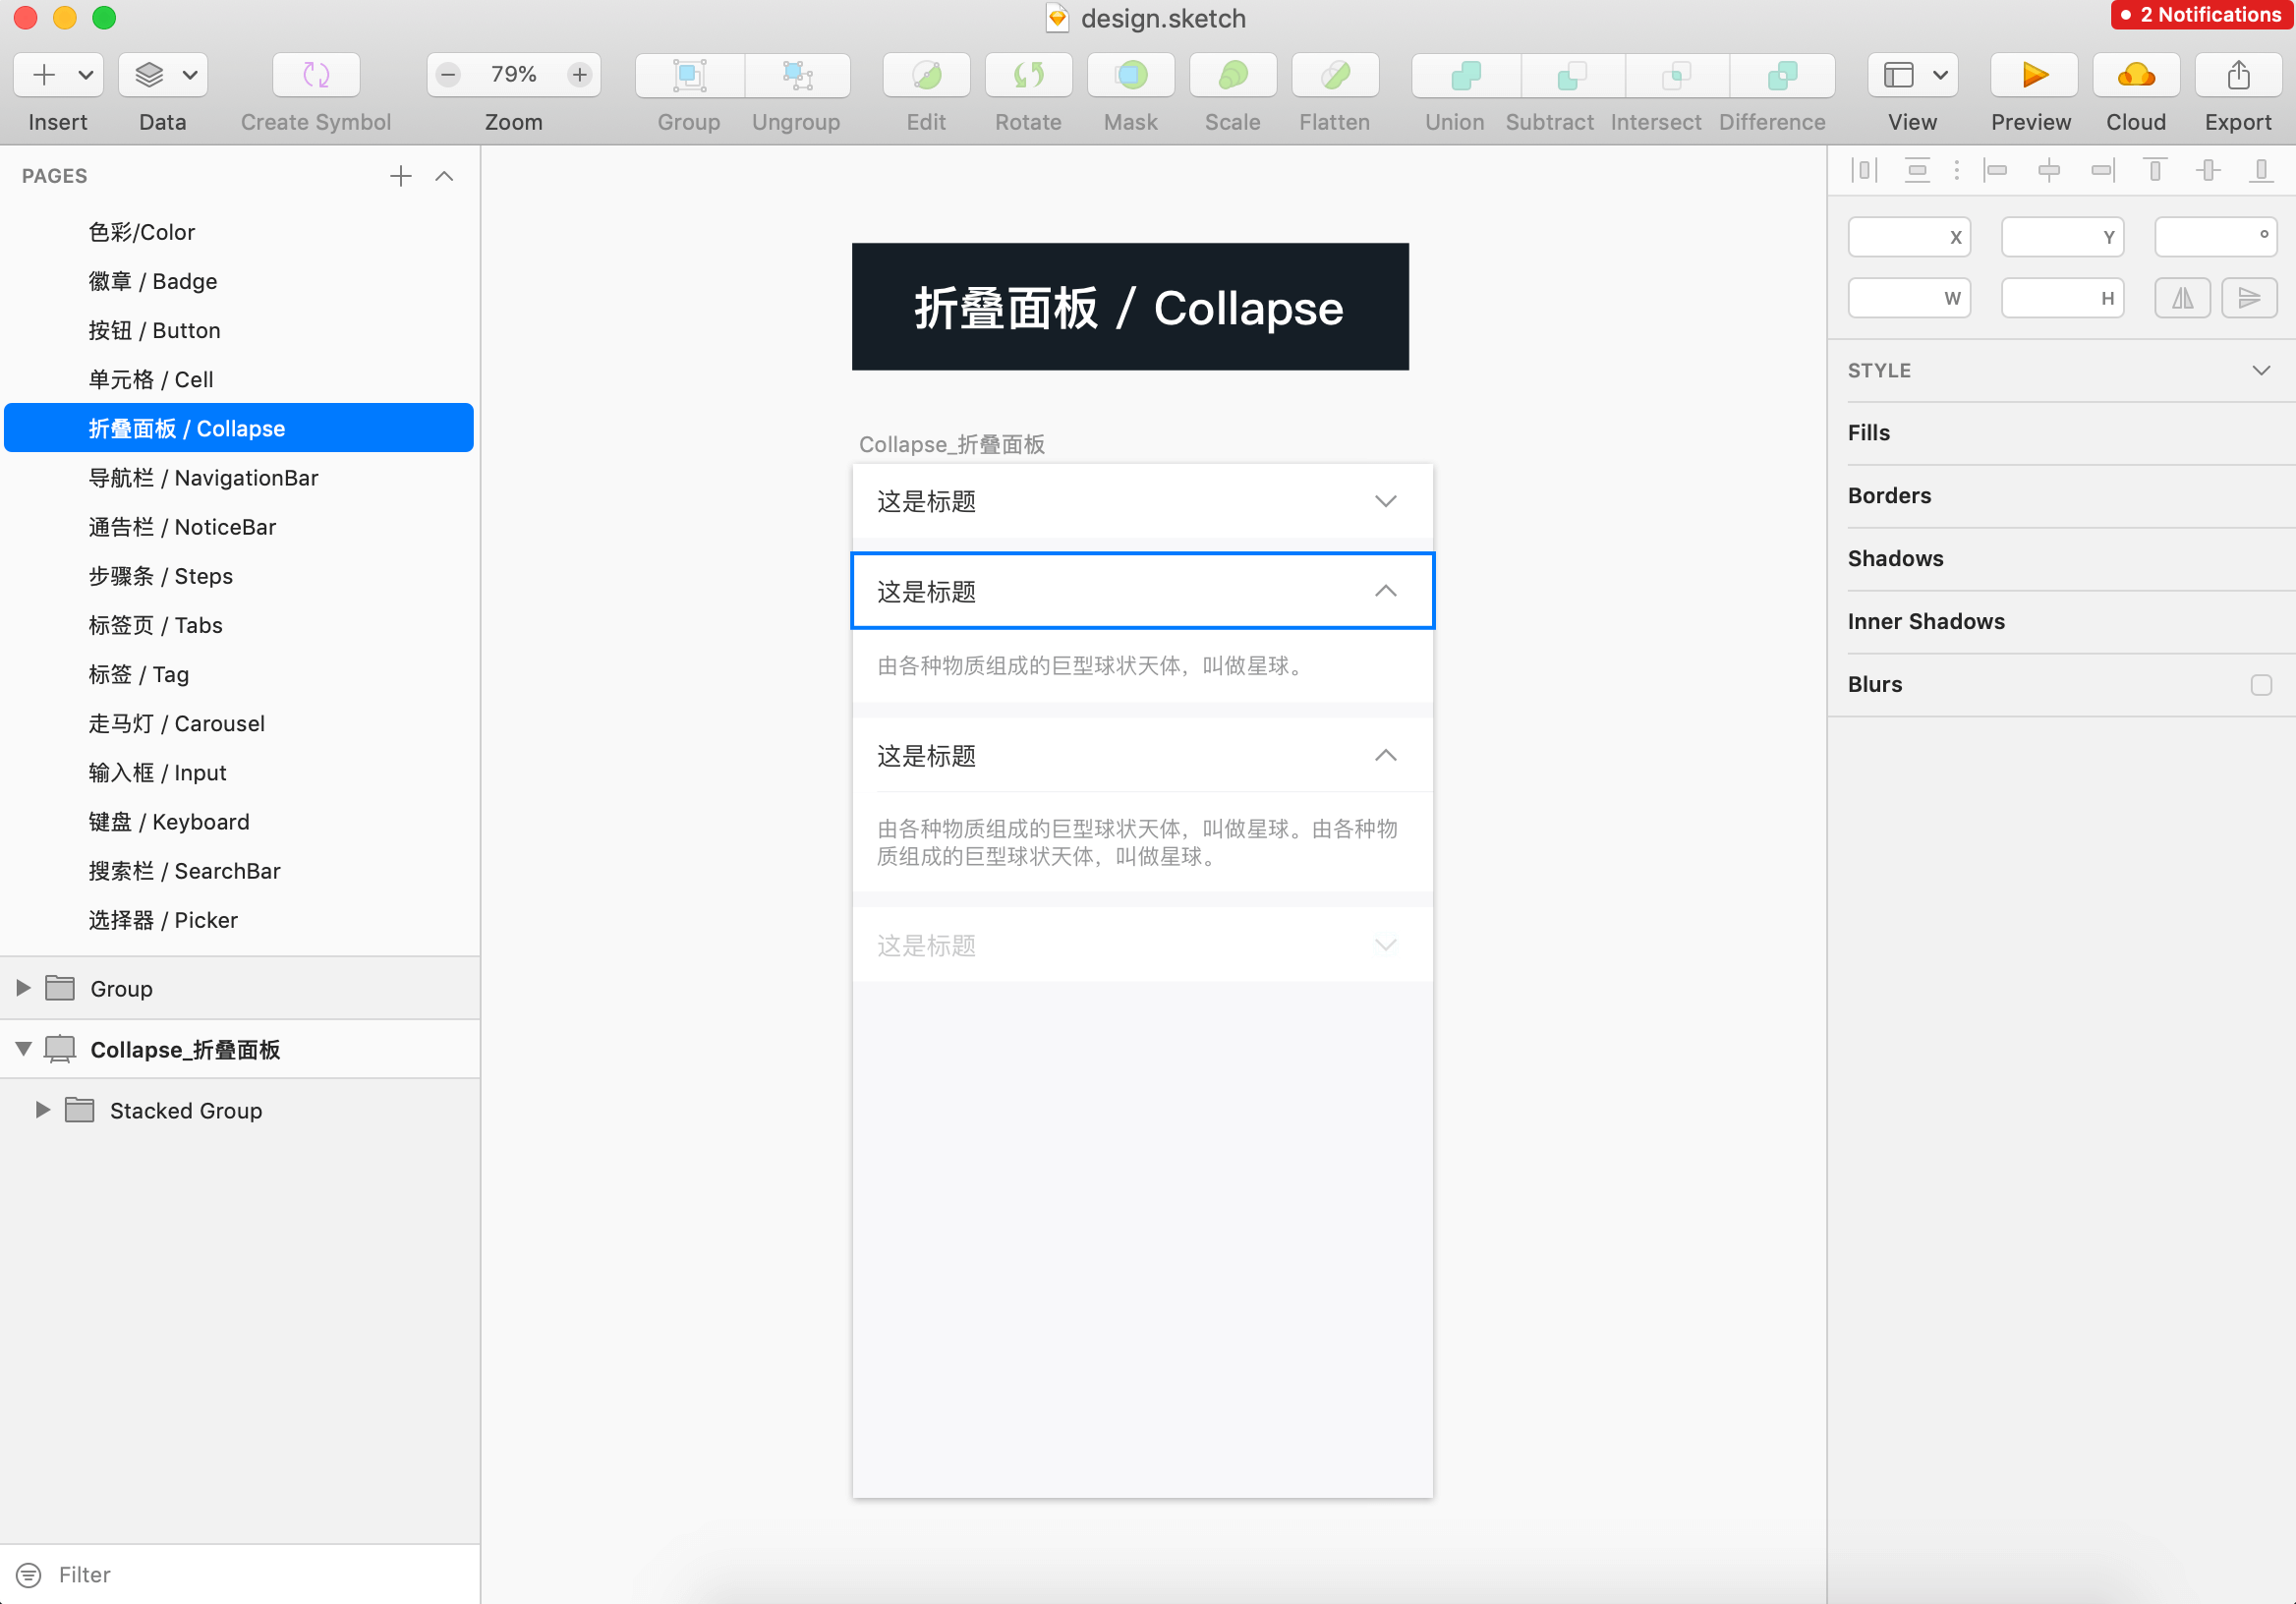This screenshot has height=1604, width=2296.
Task: Toggle Blurs checkbox on style panel
Action: tap(2260, 682)
